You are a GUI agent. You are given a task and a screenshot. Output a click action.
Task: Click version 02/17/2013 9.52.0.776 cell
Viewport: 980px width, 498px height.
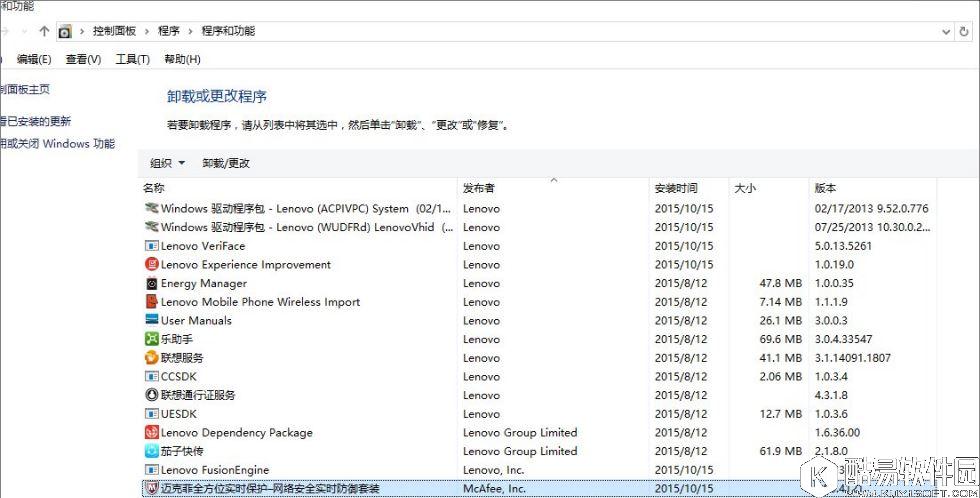coord(871,208)
